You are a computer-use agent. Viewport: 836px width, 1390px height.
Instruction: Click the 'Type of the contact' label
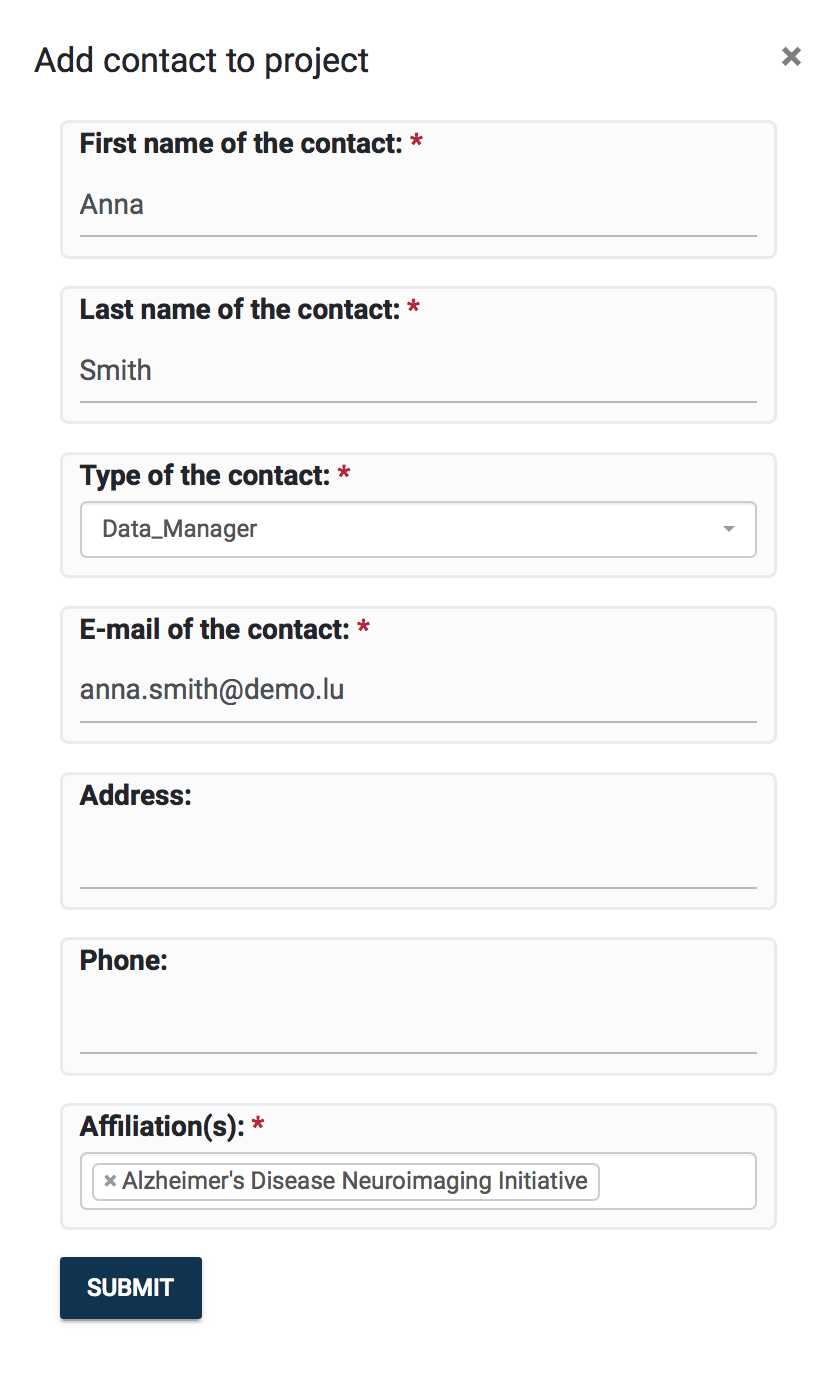coord(204,476)
